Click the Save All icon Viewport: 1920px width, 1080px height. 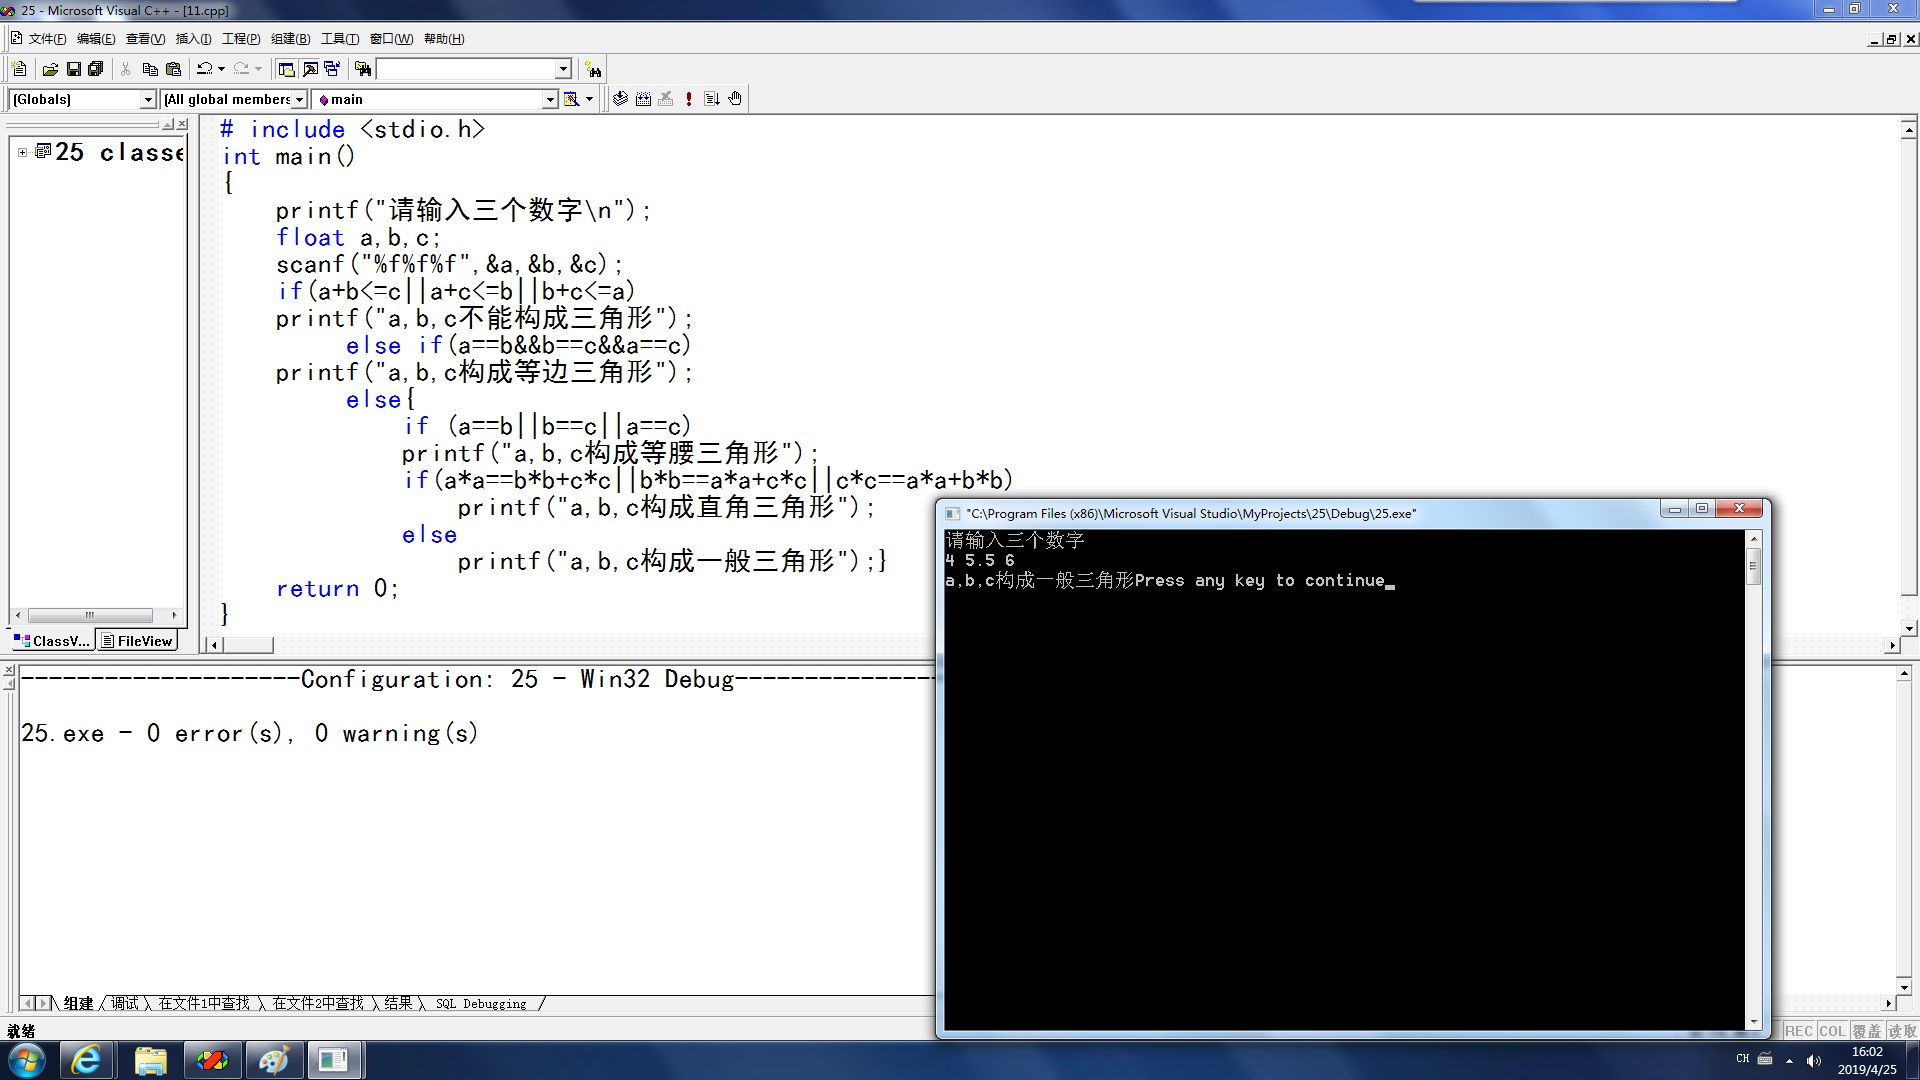coord(96,69)
